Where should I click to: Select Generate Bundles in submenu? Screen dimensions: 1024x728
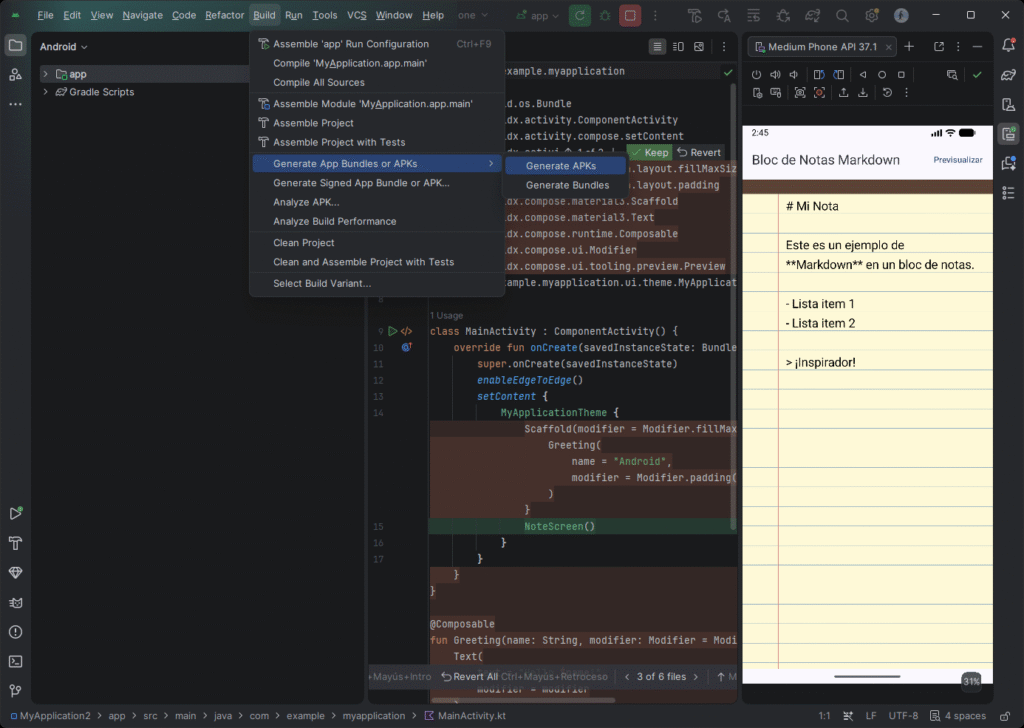click(x=566, y=185)
